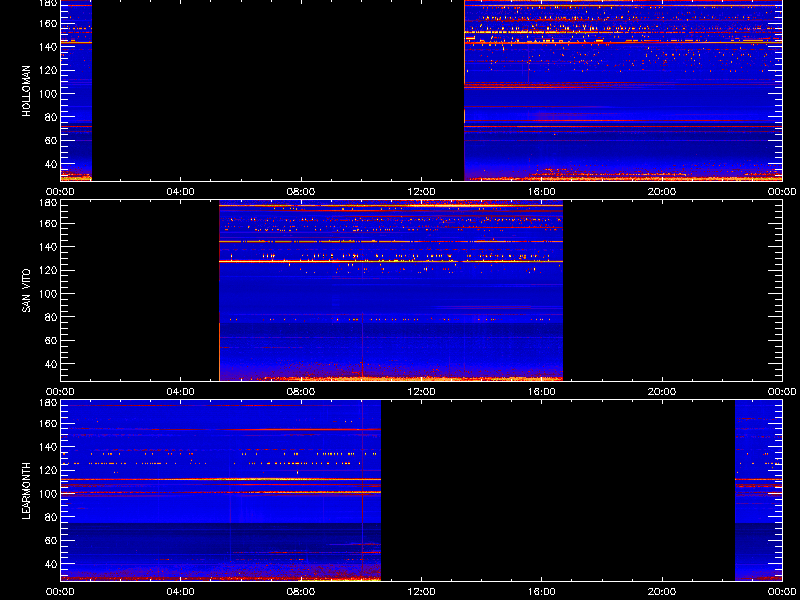Select the 180 frequency label on San Vito axis

click(x=49, y=202)
